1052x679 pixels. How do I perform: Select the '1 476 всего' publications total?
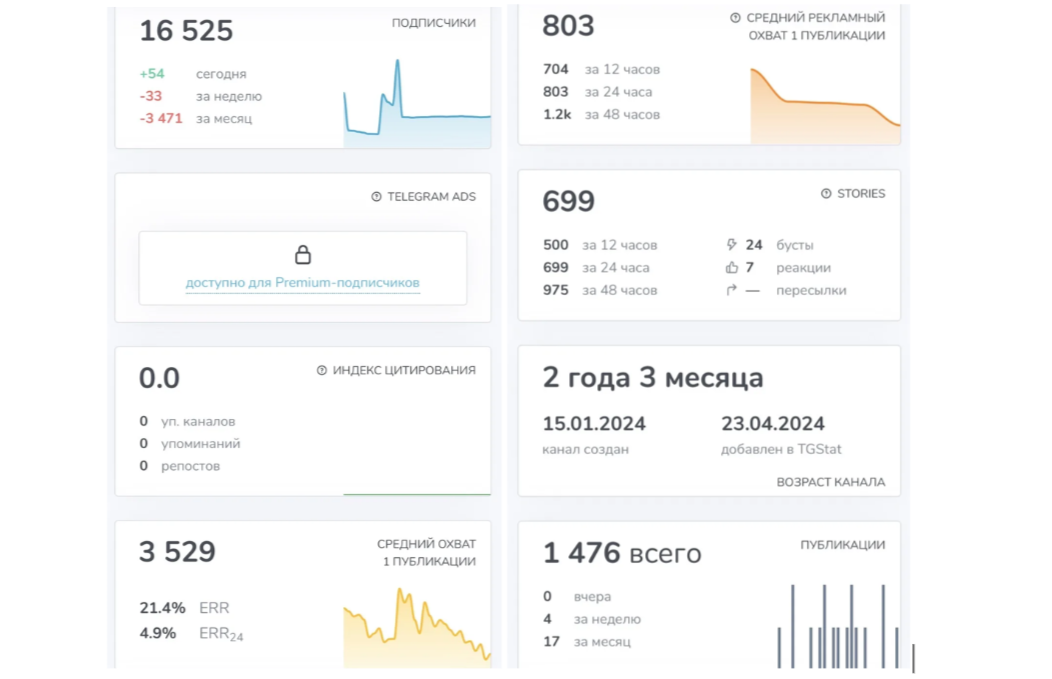(x=621, y=553)
